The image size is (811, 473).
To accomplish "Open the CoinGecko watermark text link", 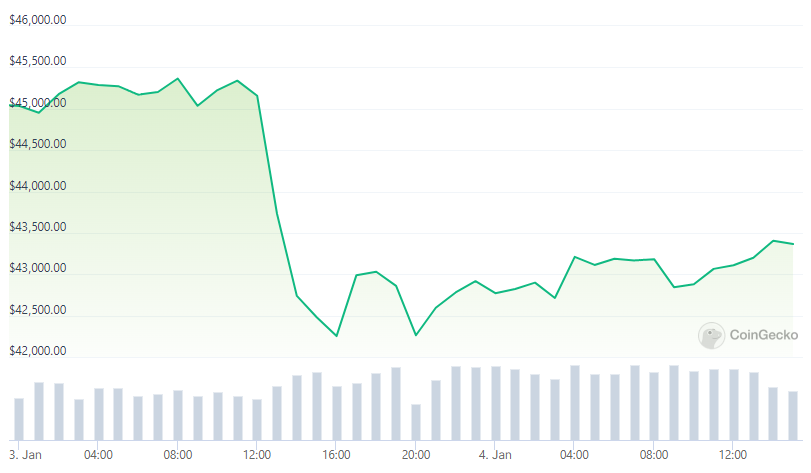I will [764, 336].
